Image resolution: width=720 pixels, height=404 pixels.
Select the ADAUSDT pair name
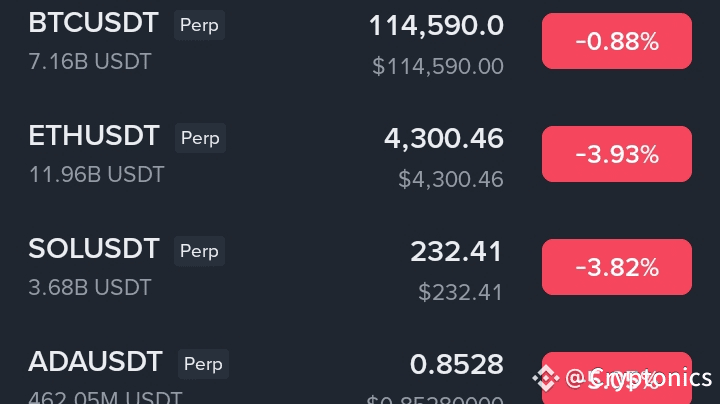point(95,363)
